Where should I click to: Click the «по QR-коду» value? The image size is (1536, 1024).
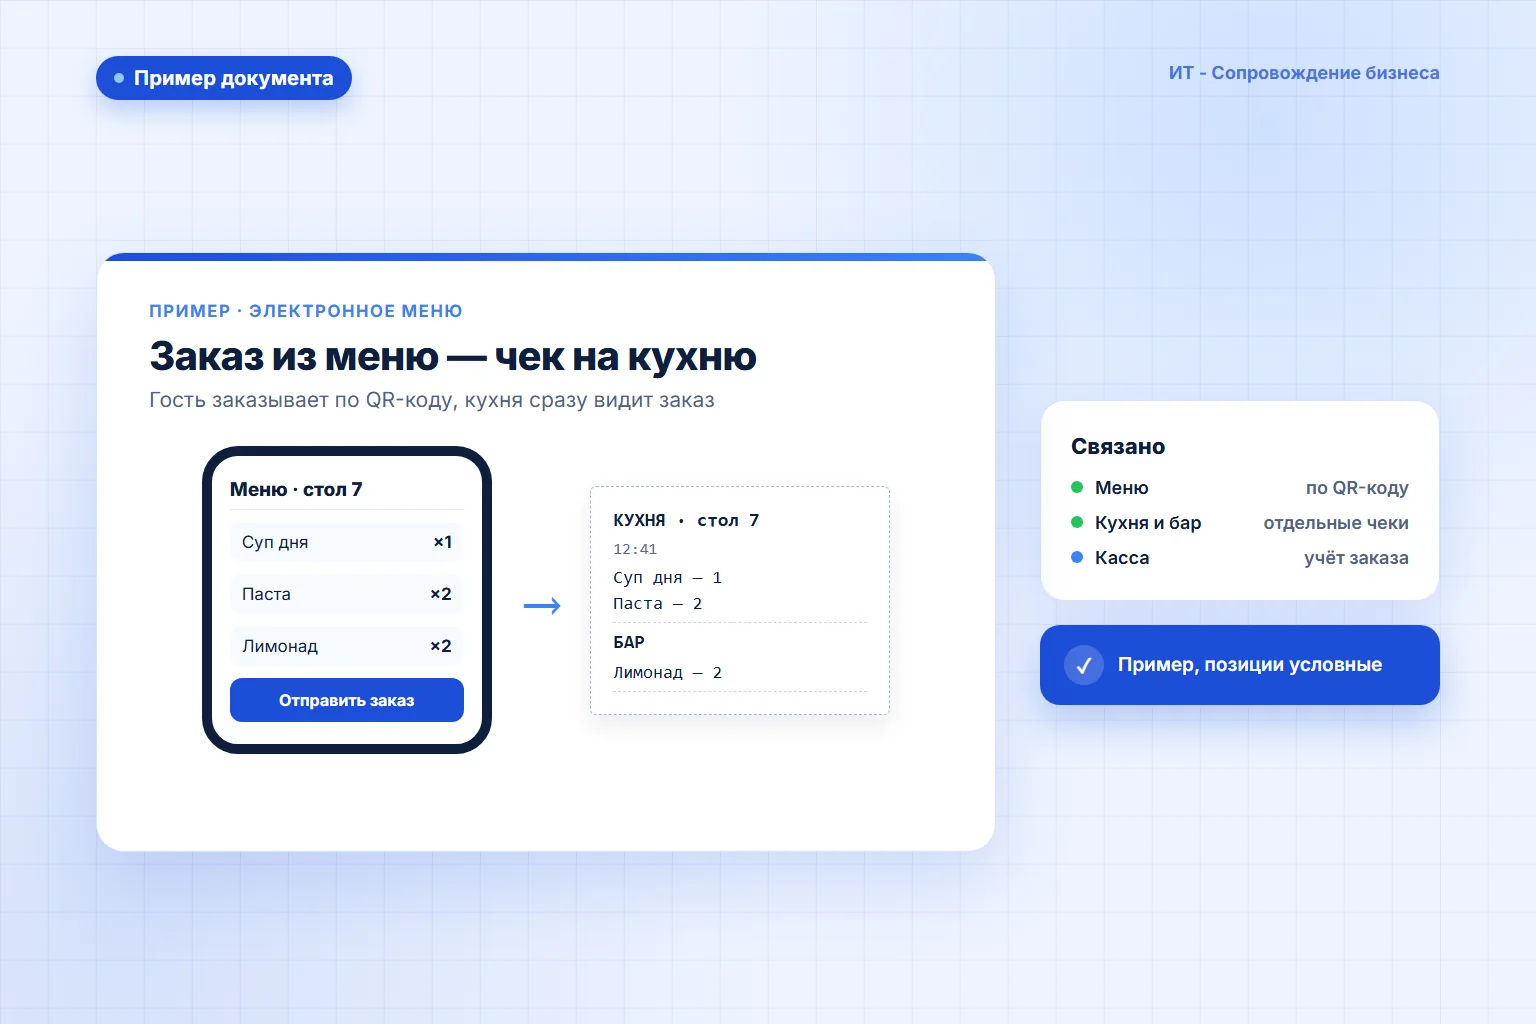pyautogui.click(x=1357, y=488)
